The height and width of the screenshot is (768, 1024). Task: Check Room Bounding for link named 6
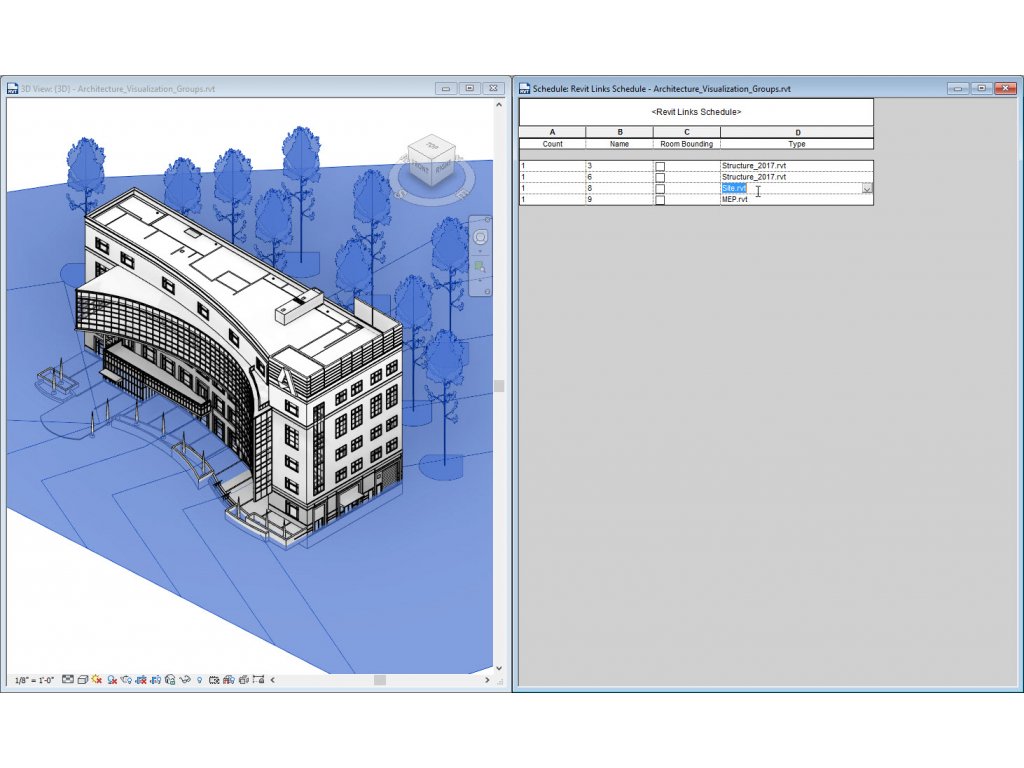pos(660,177)
